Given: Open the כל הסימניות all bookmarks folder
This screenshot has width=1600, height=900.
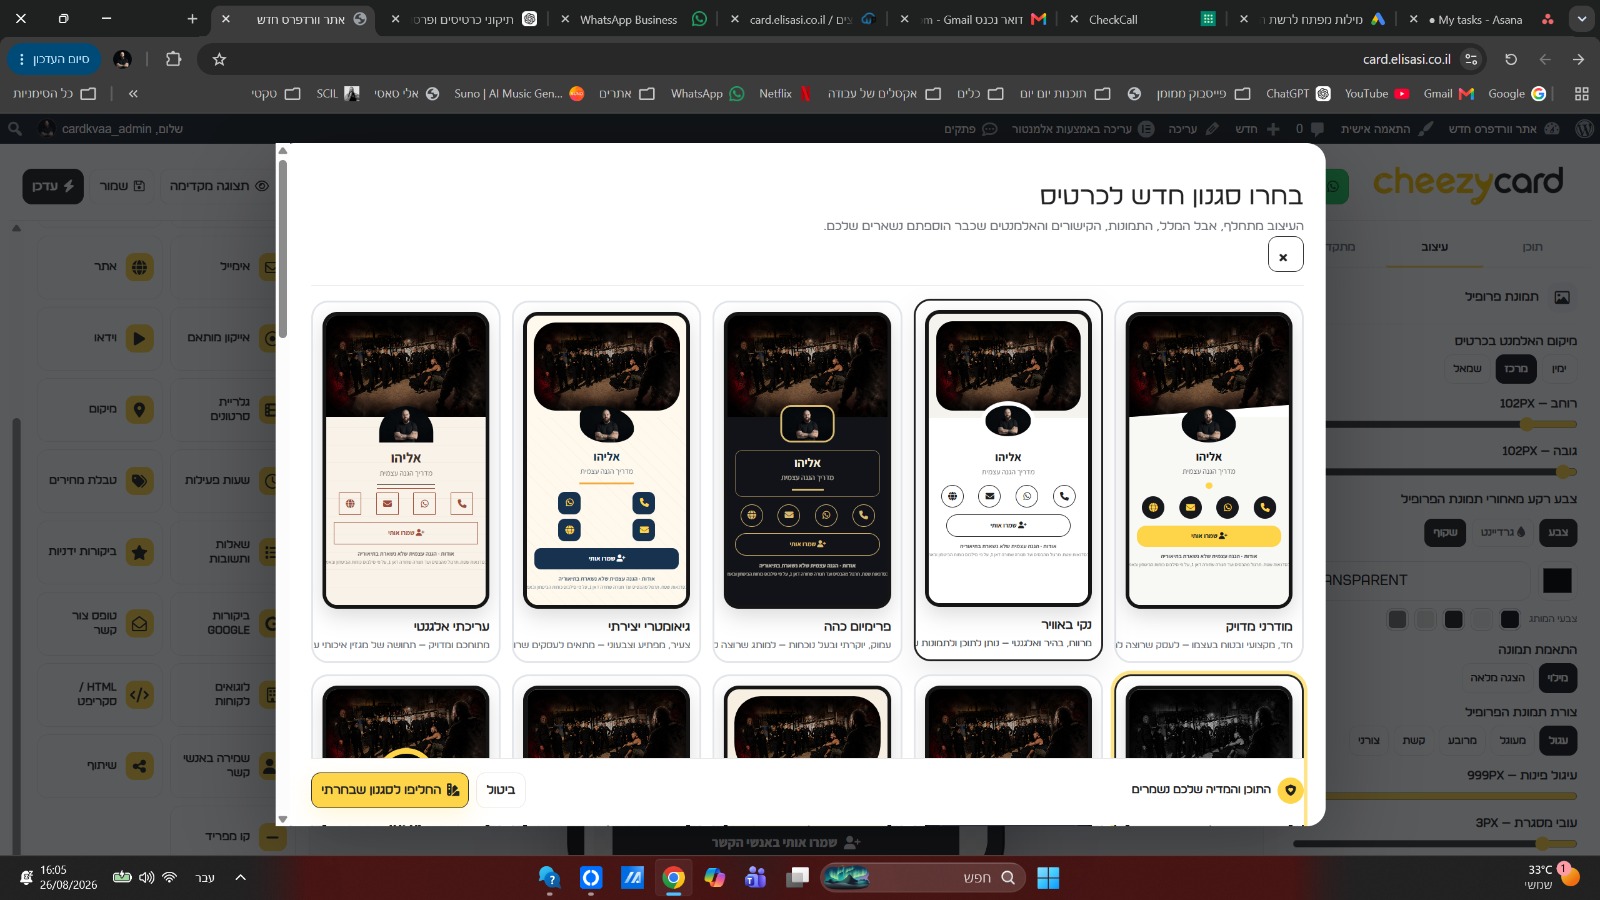Looking at the screenshot, I should [55, 94].
